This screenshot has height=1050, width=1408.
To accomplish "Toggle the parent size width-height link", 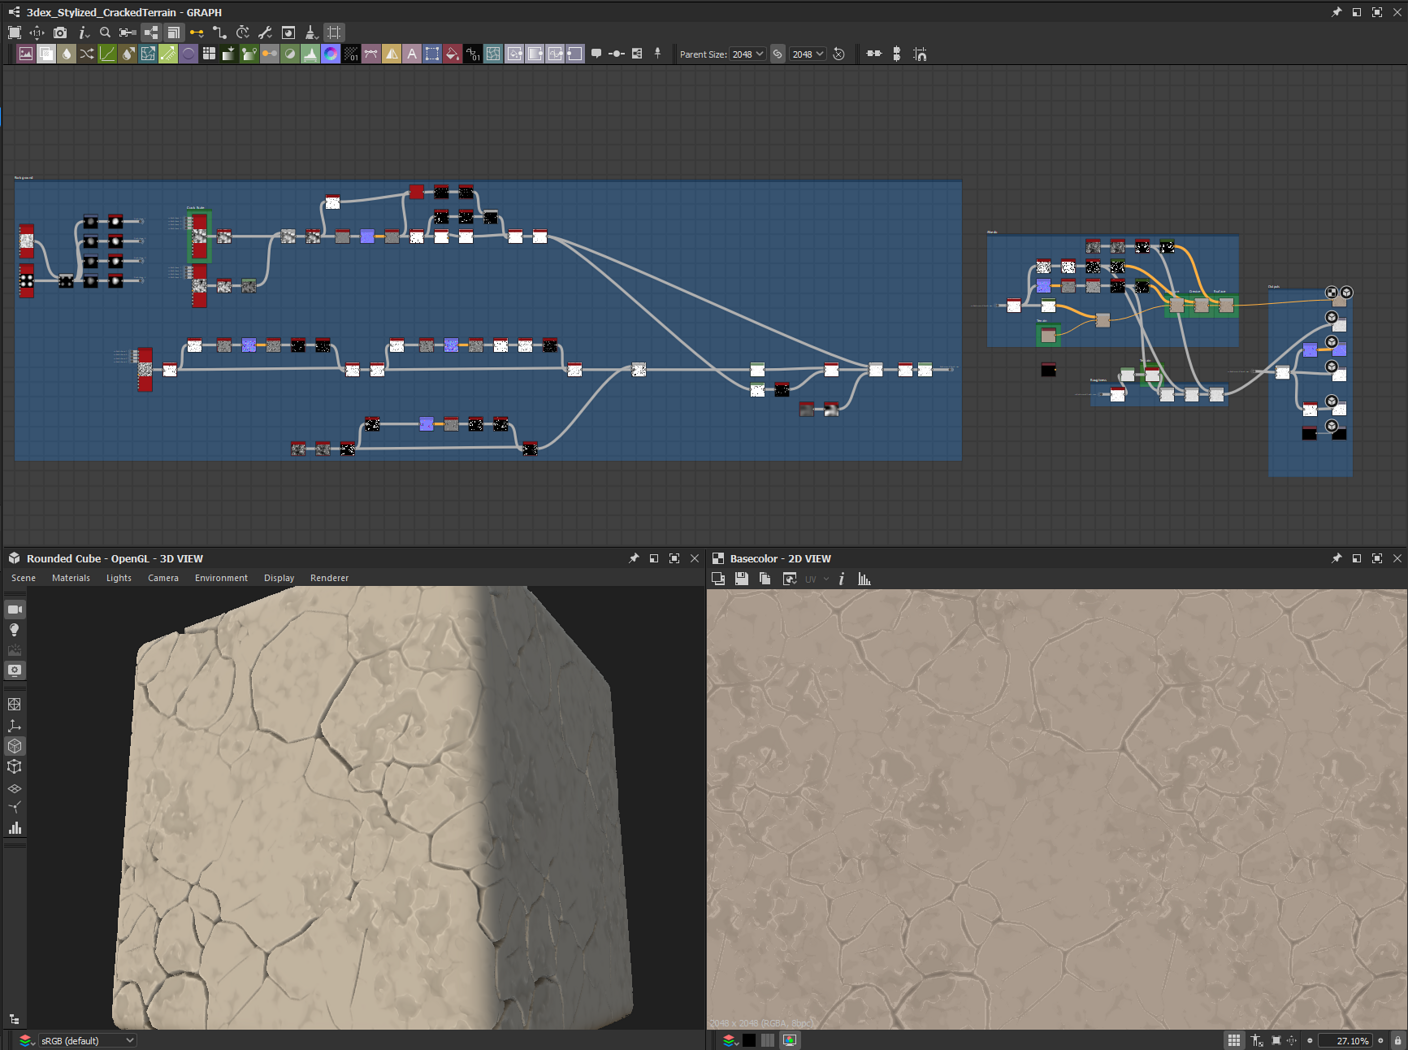I will click(777, 54).
